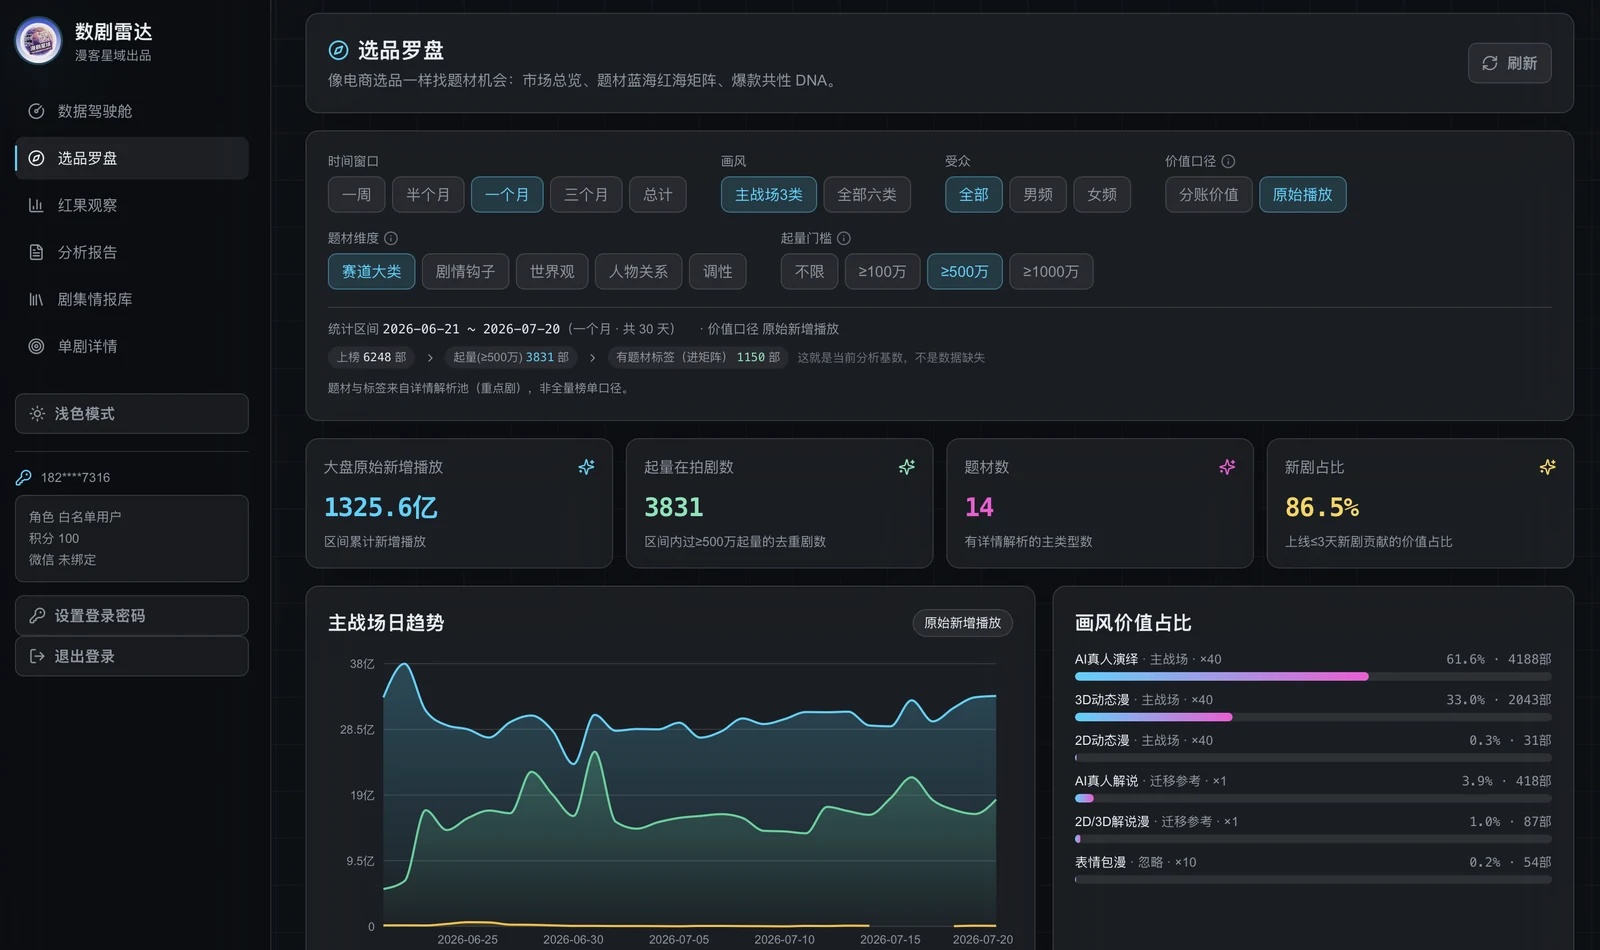1600x950 pixels.
Task: Navigate to 单剧详情
Action: pos(132,346)
